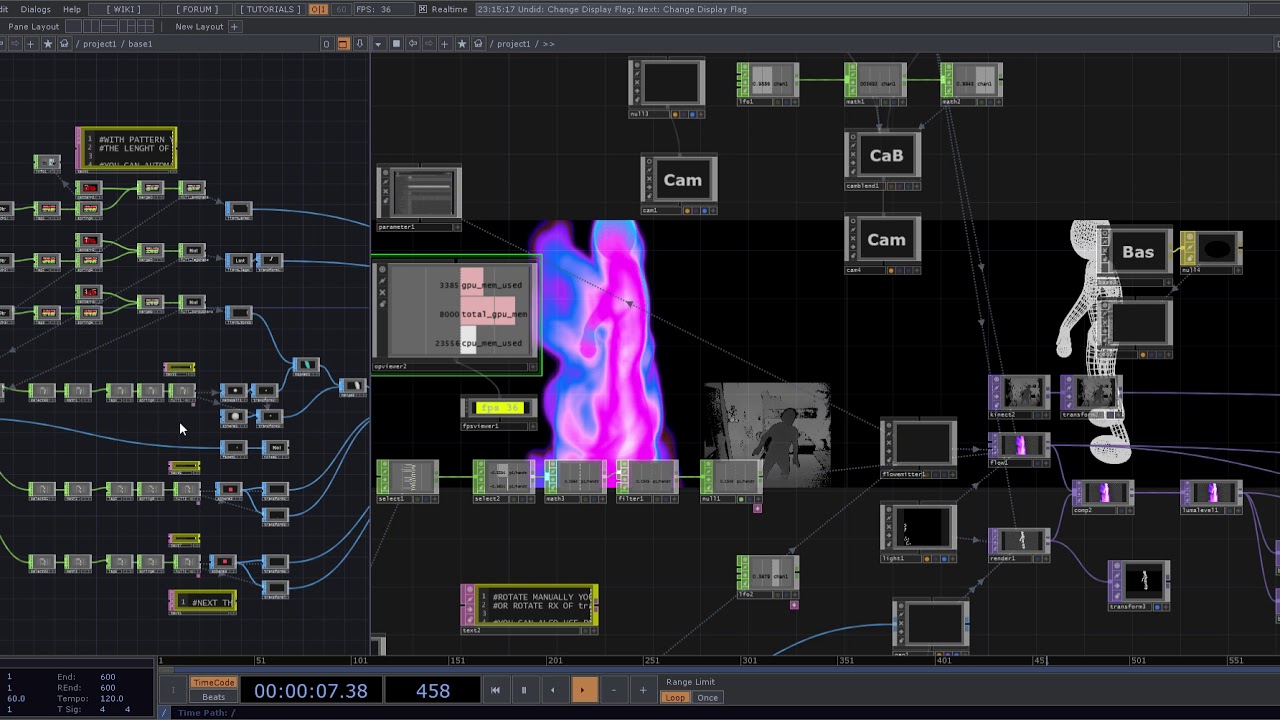Switch timeline display to Beats
Screen dimensions: 1280x720
(213, 697)
